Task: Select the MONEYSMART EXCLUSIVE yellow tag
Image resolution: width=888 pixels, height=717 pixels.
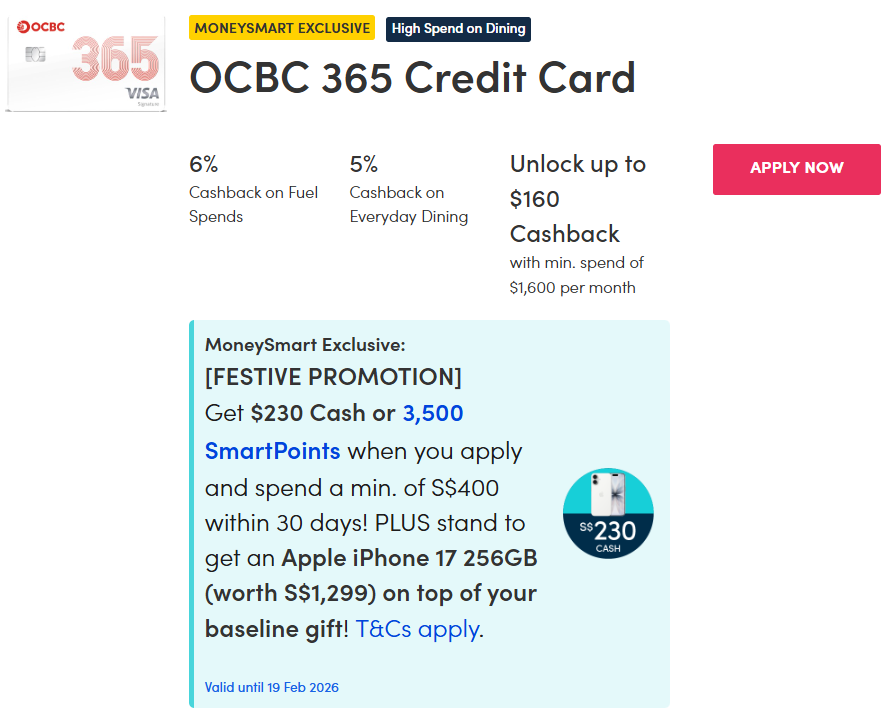Action: click(x=282, y=28)
